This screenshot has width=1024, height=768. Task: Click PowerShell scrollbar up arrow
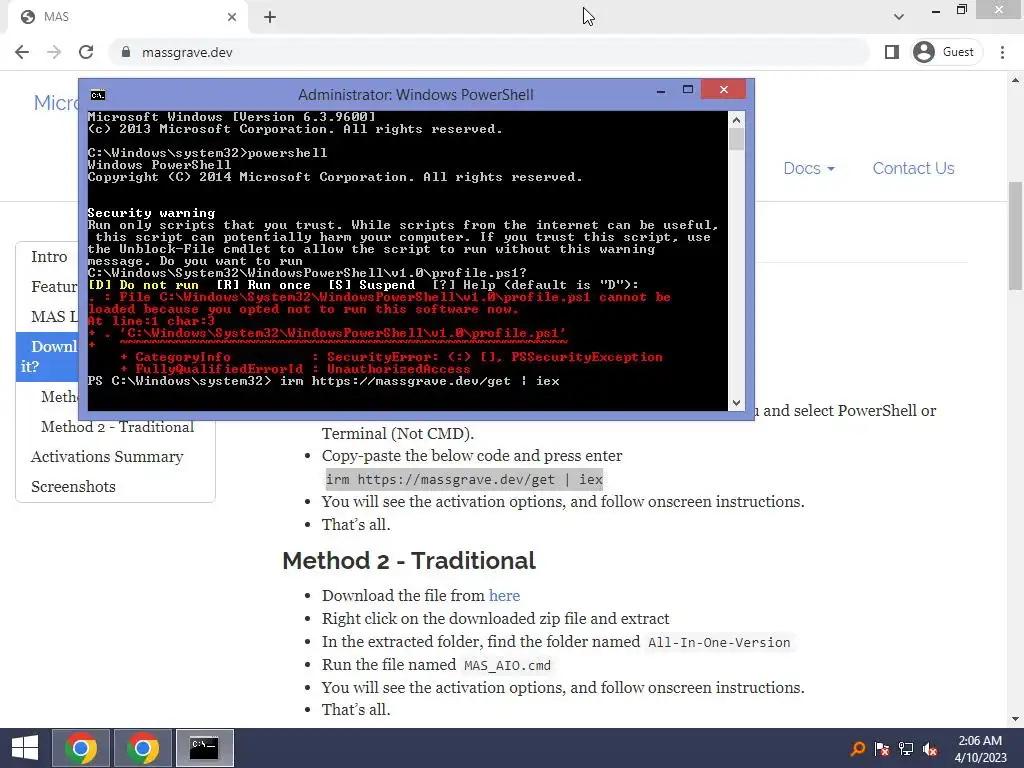point(736,120)
